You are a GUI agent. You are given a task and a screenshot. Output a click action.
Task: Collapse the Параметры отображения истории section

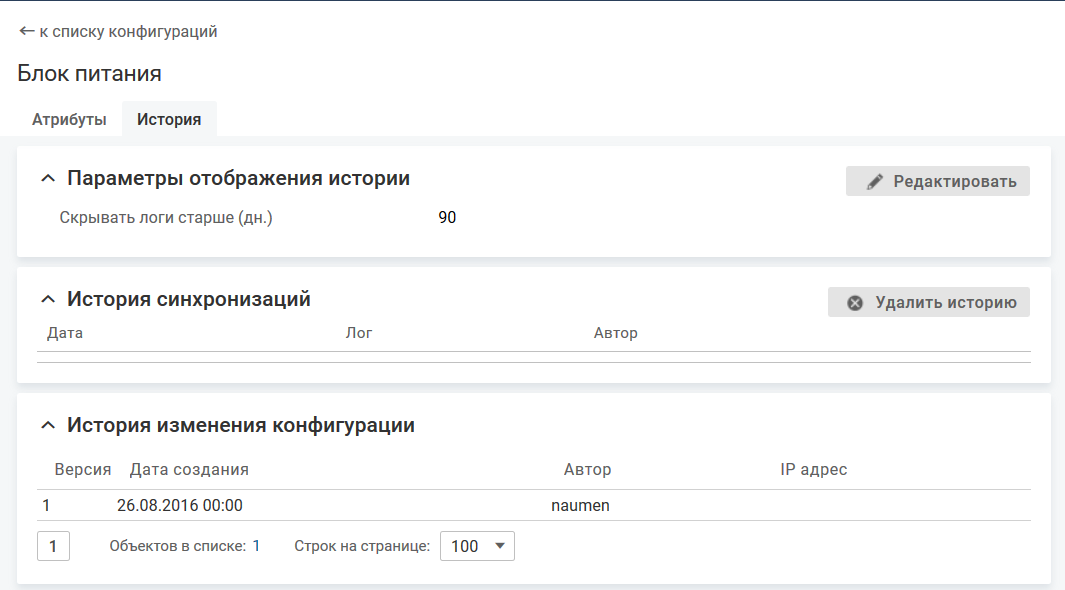click(x=47, y=179)
